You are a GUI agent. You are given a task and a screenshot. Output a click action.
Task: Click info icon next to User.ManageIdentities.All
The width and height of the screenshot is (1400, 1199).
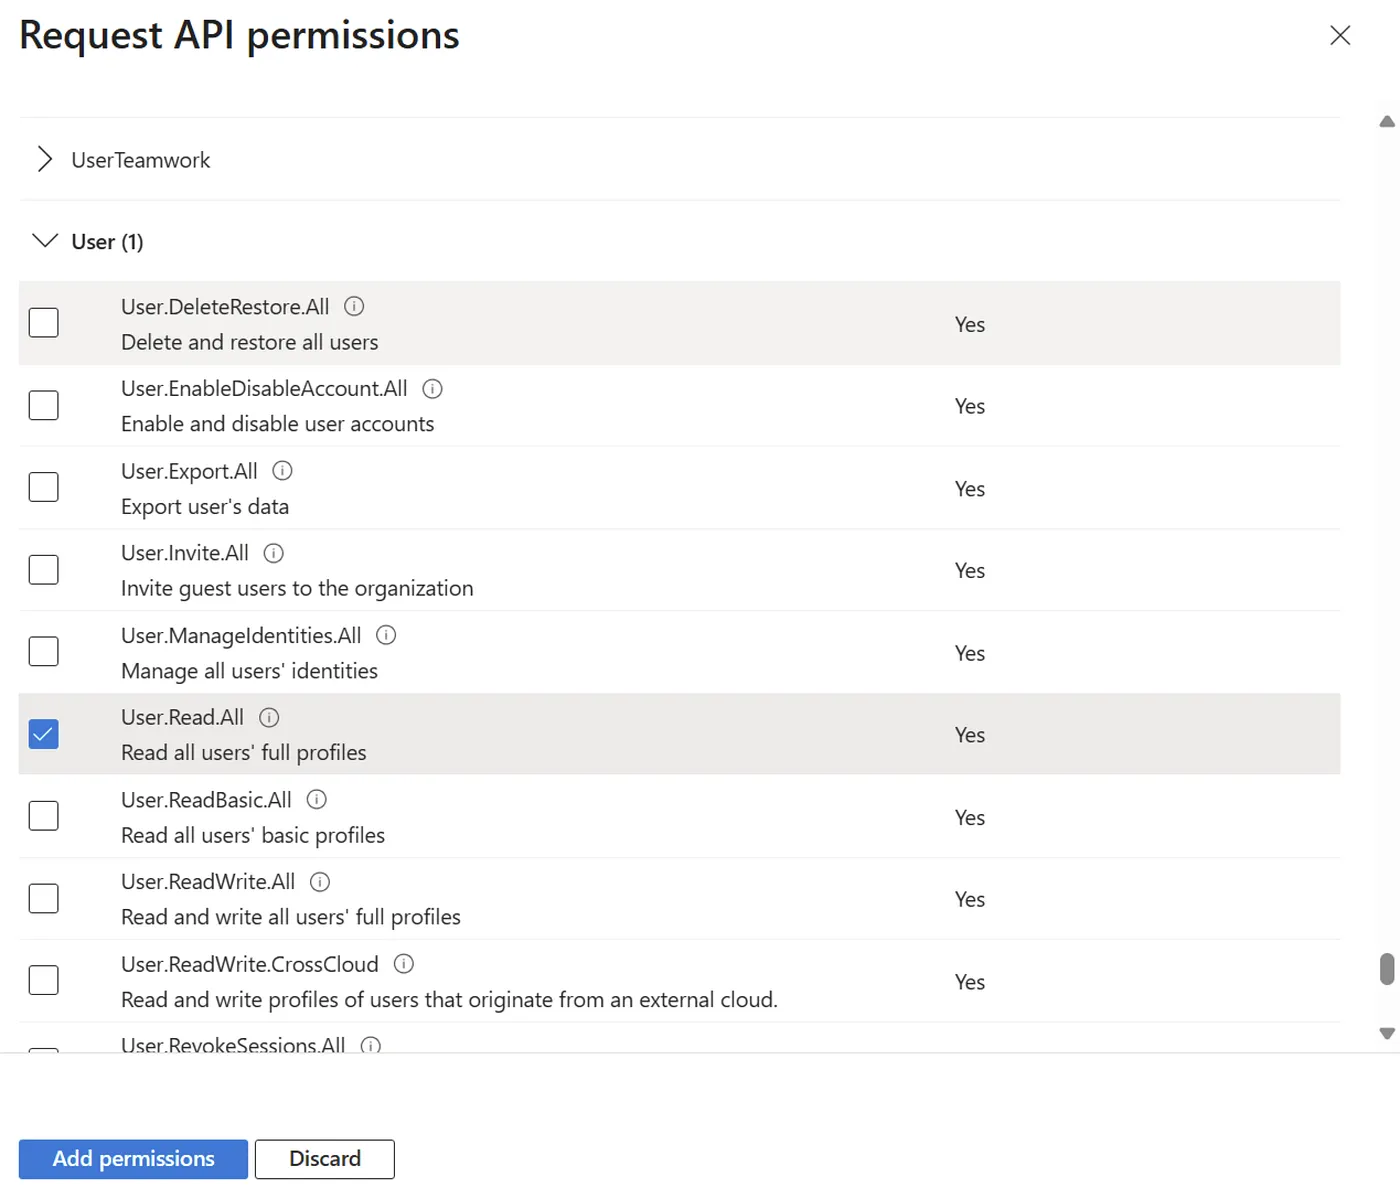pyautogui.click(x=386, y=635)
